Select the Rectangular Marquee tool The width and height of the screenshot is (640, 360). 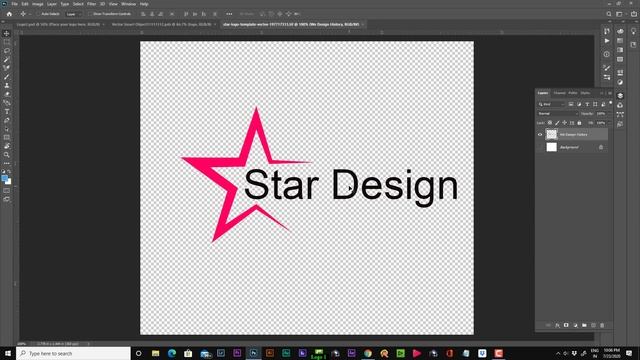7,42
